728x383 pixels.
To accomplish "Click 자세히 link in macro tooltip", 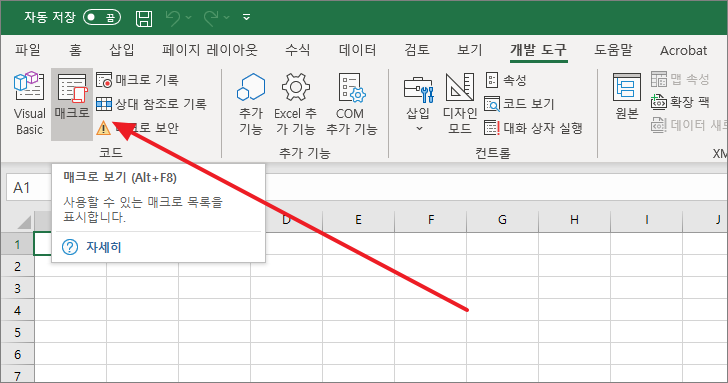I will 104,247.
